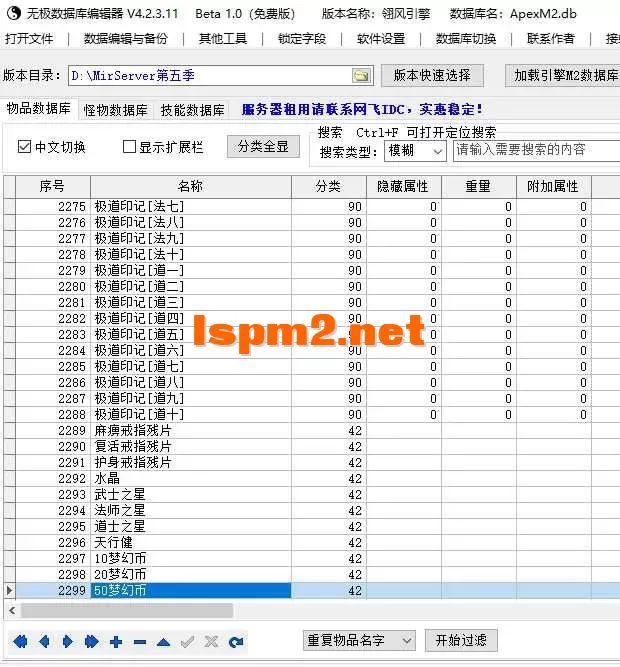
Task: Select the row 极道印记[道七]
Action: pos(311,367)
